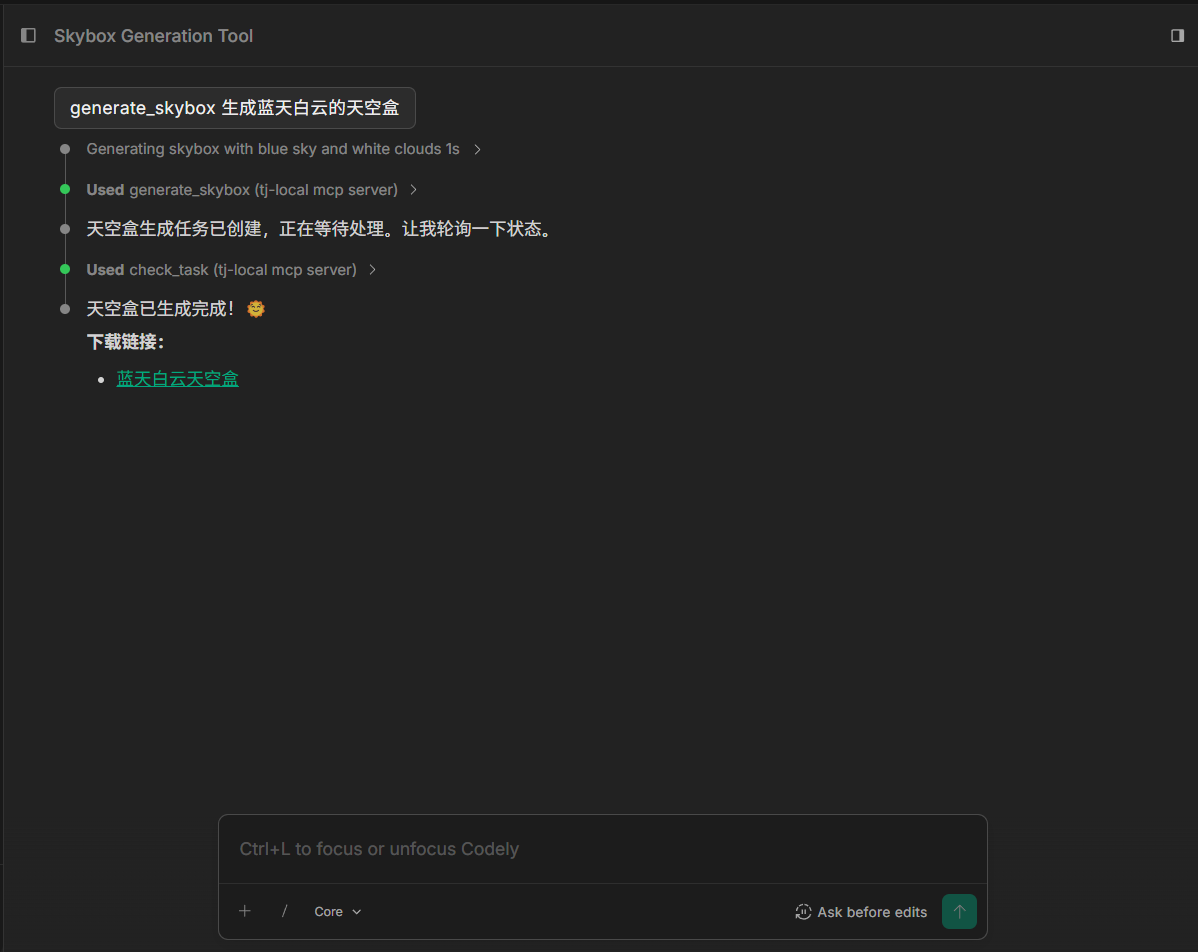Toggle the right side panel icon

pos(1177,35)
